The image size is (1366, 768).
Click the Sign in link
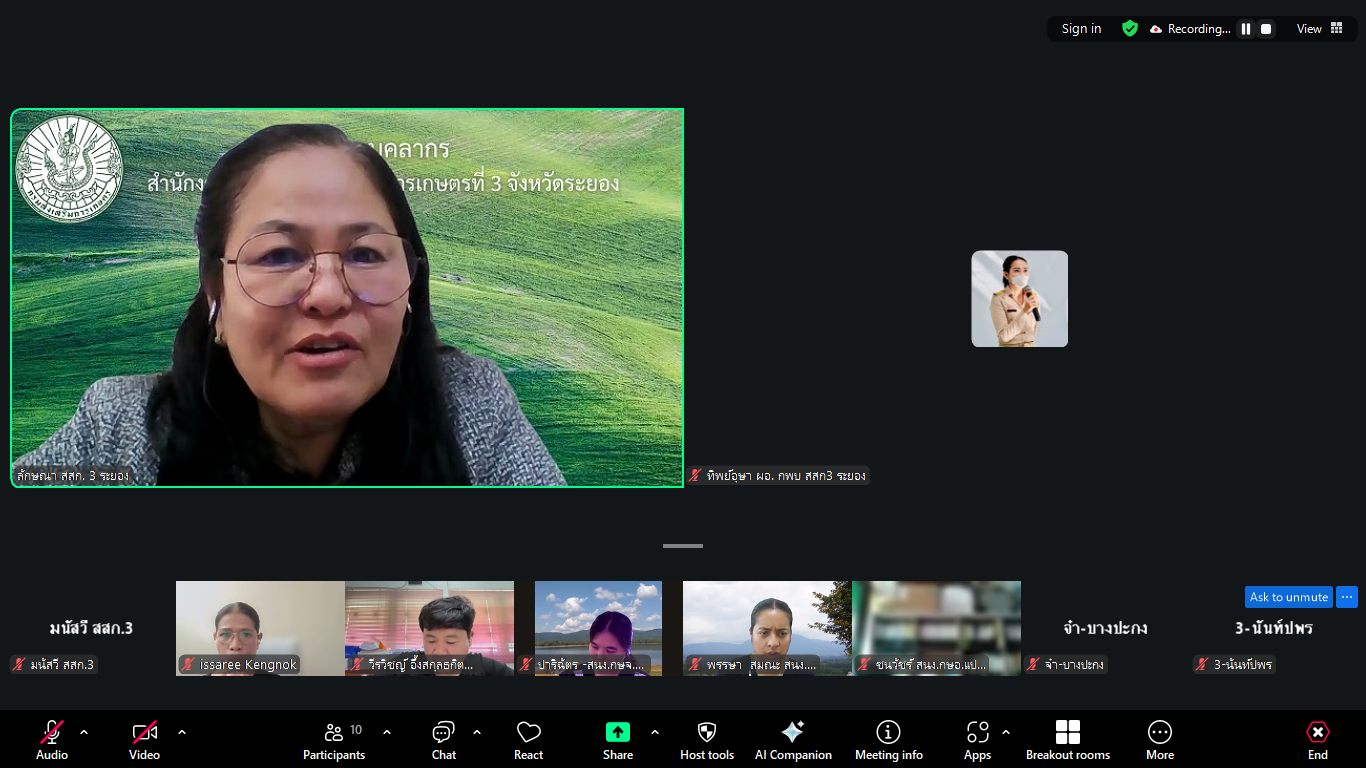coord(1081,29)
